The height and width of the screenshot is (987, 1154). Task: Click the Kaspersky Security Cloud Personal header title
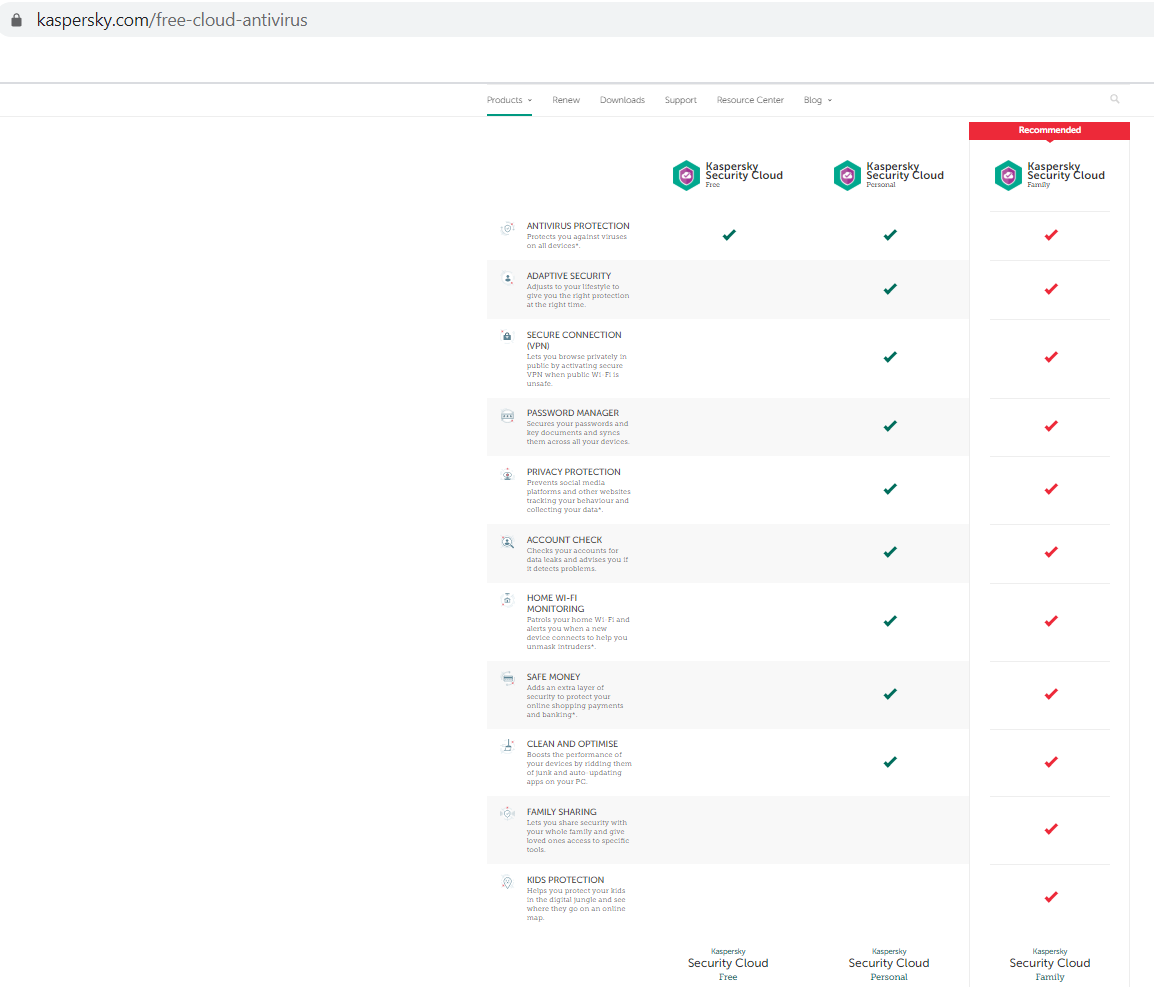(905, 174)
